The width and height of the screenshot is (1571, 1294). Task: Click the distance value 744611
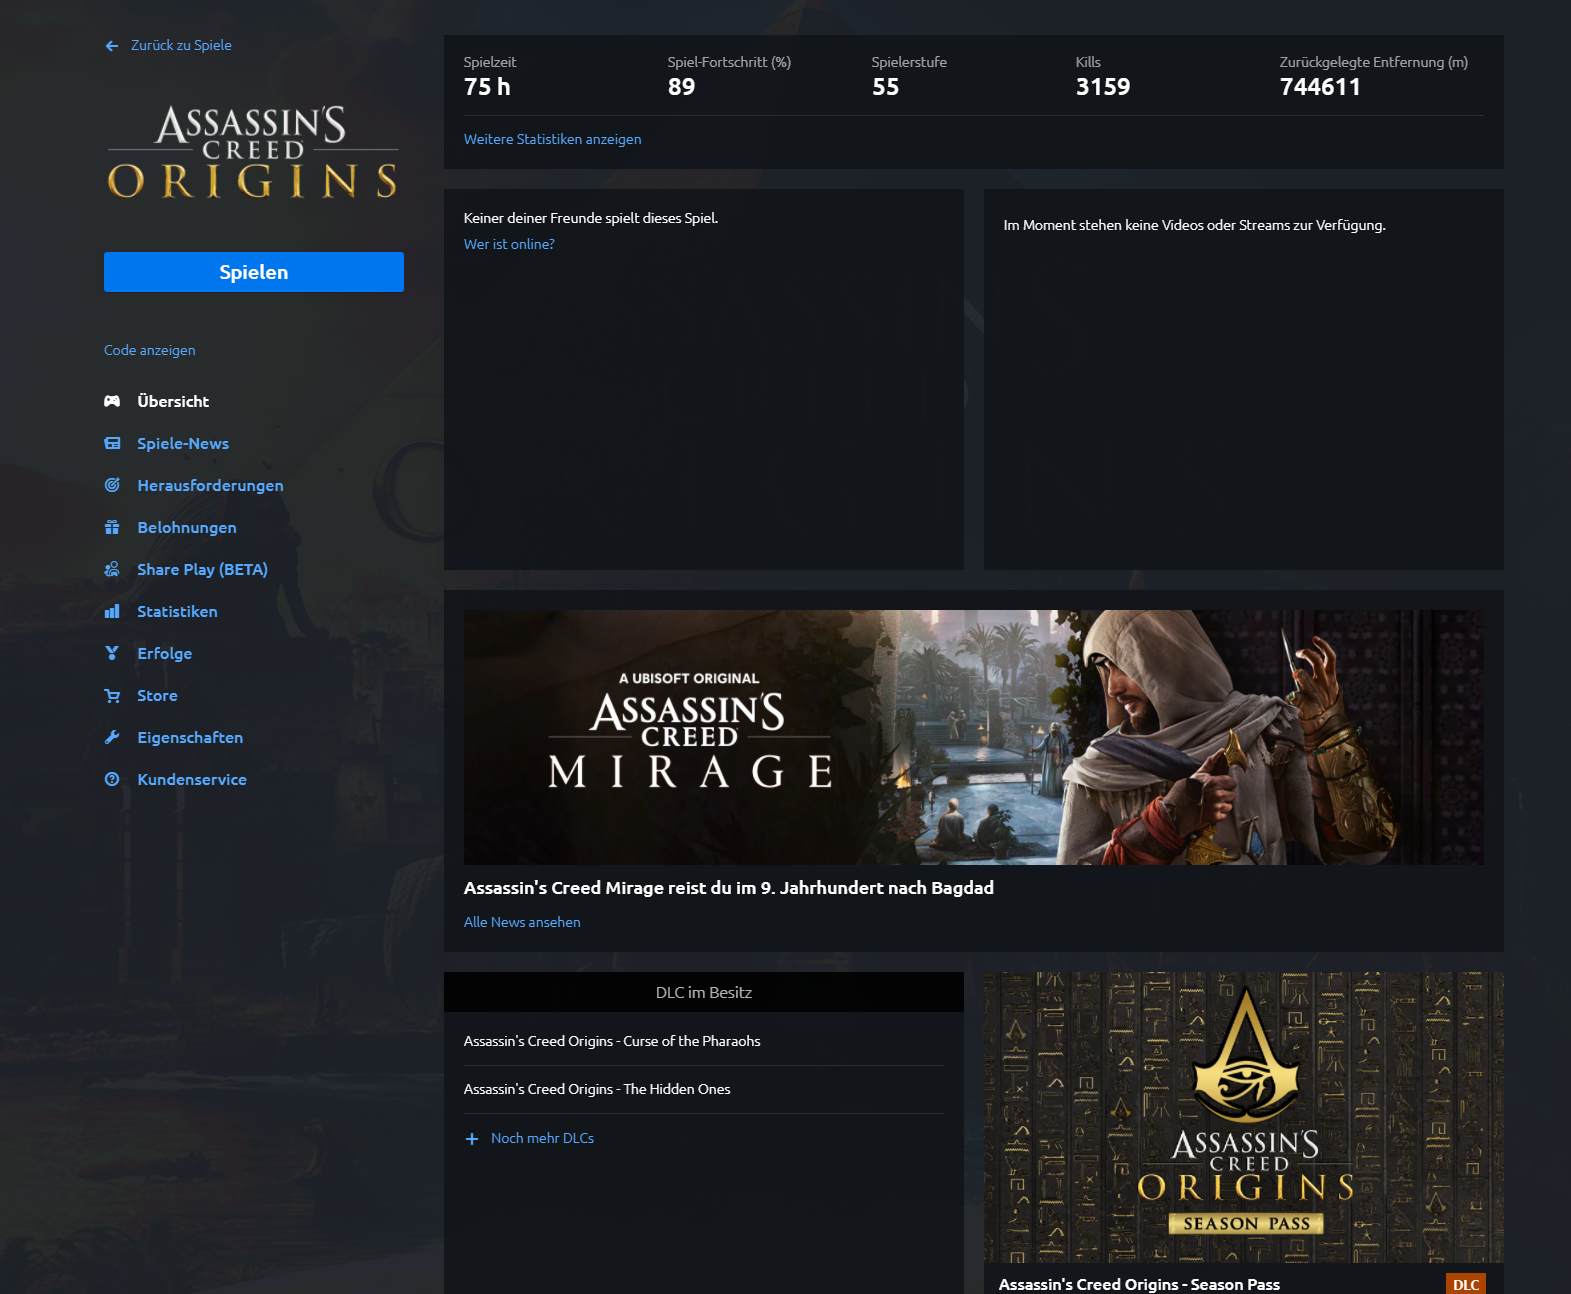[1320, 87]
